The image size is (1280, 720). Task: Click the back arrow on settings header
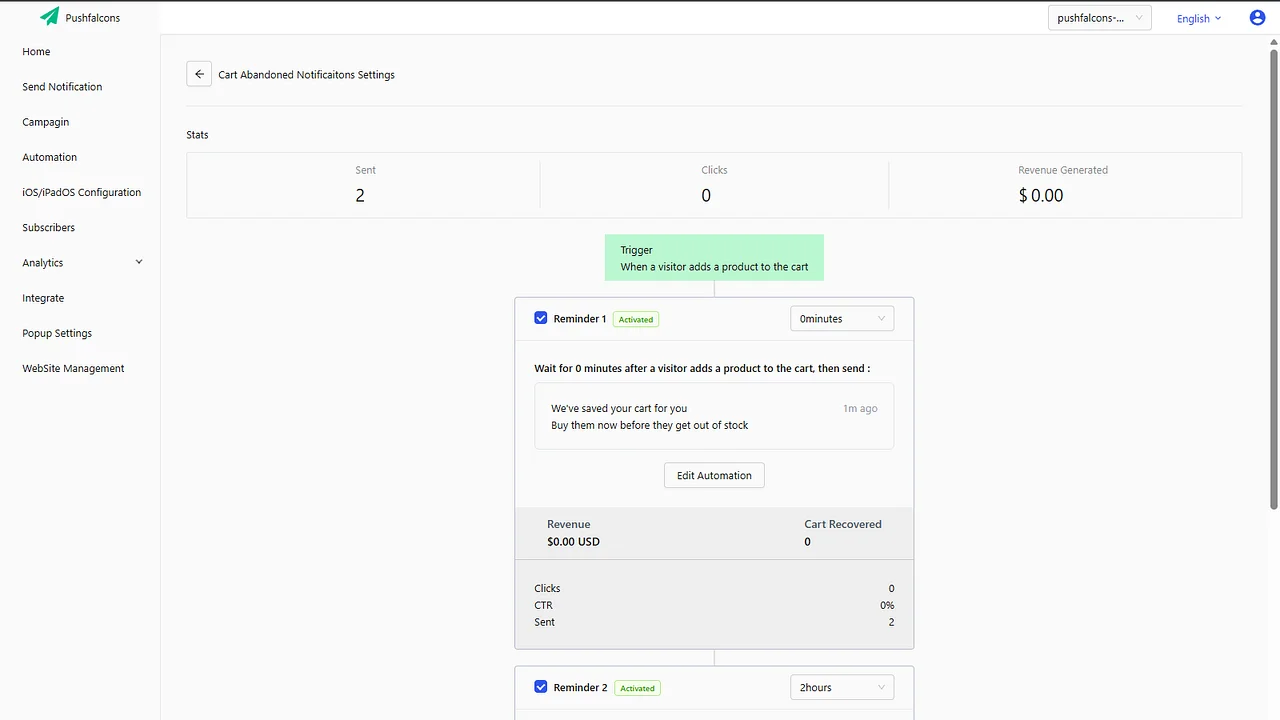click(x=198, y=73)
